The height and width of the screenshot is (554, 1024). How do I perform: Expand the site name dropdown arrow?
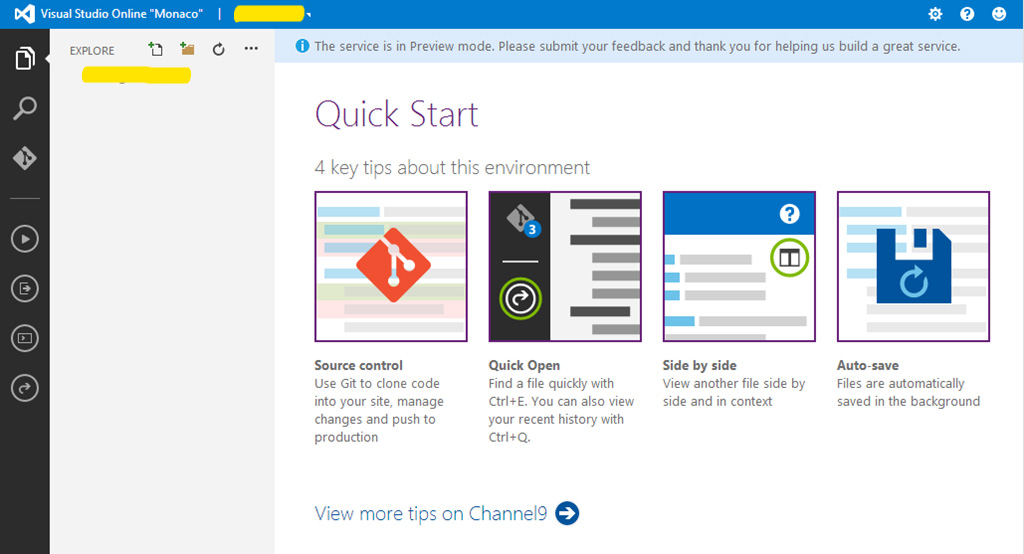[x=309, y=14]
